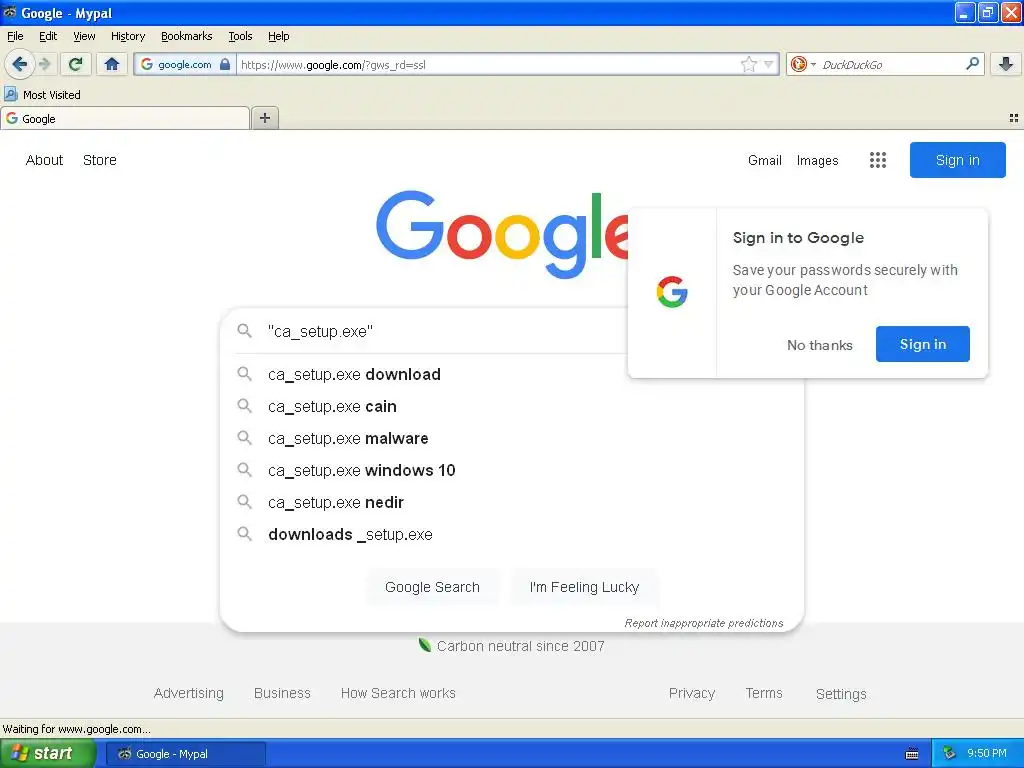Open the Business footer link
Screen dimensions: 1024x768
282,693
